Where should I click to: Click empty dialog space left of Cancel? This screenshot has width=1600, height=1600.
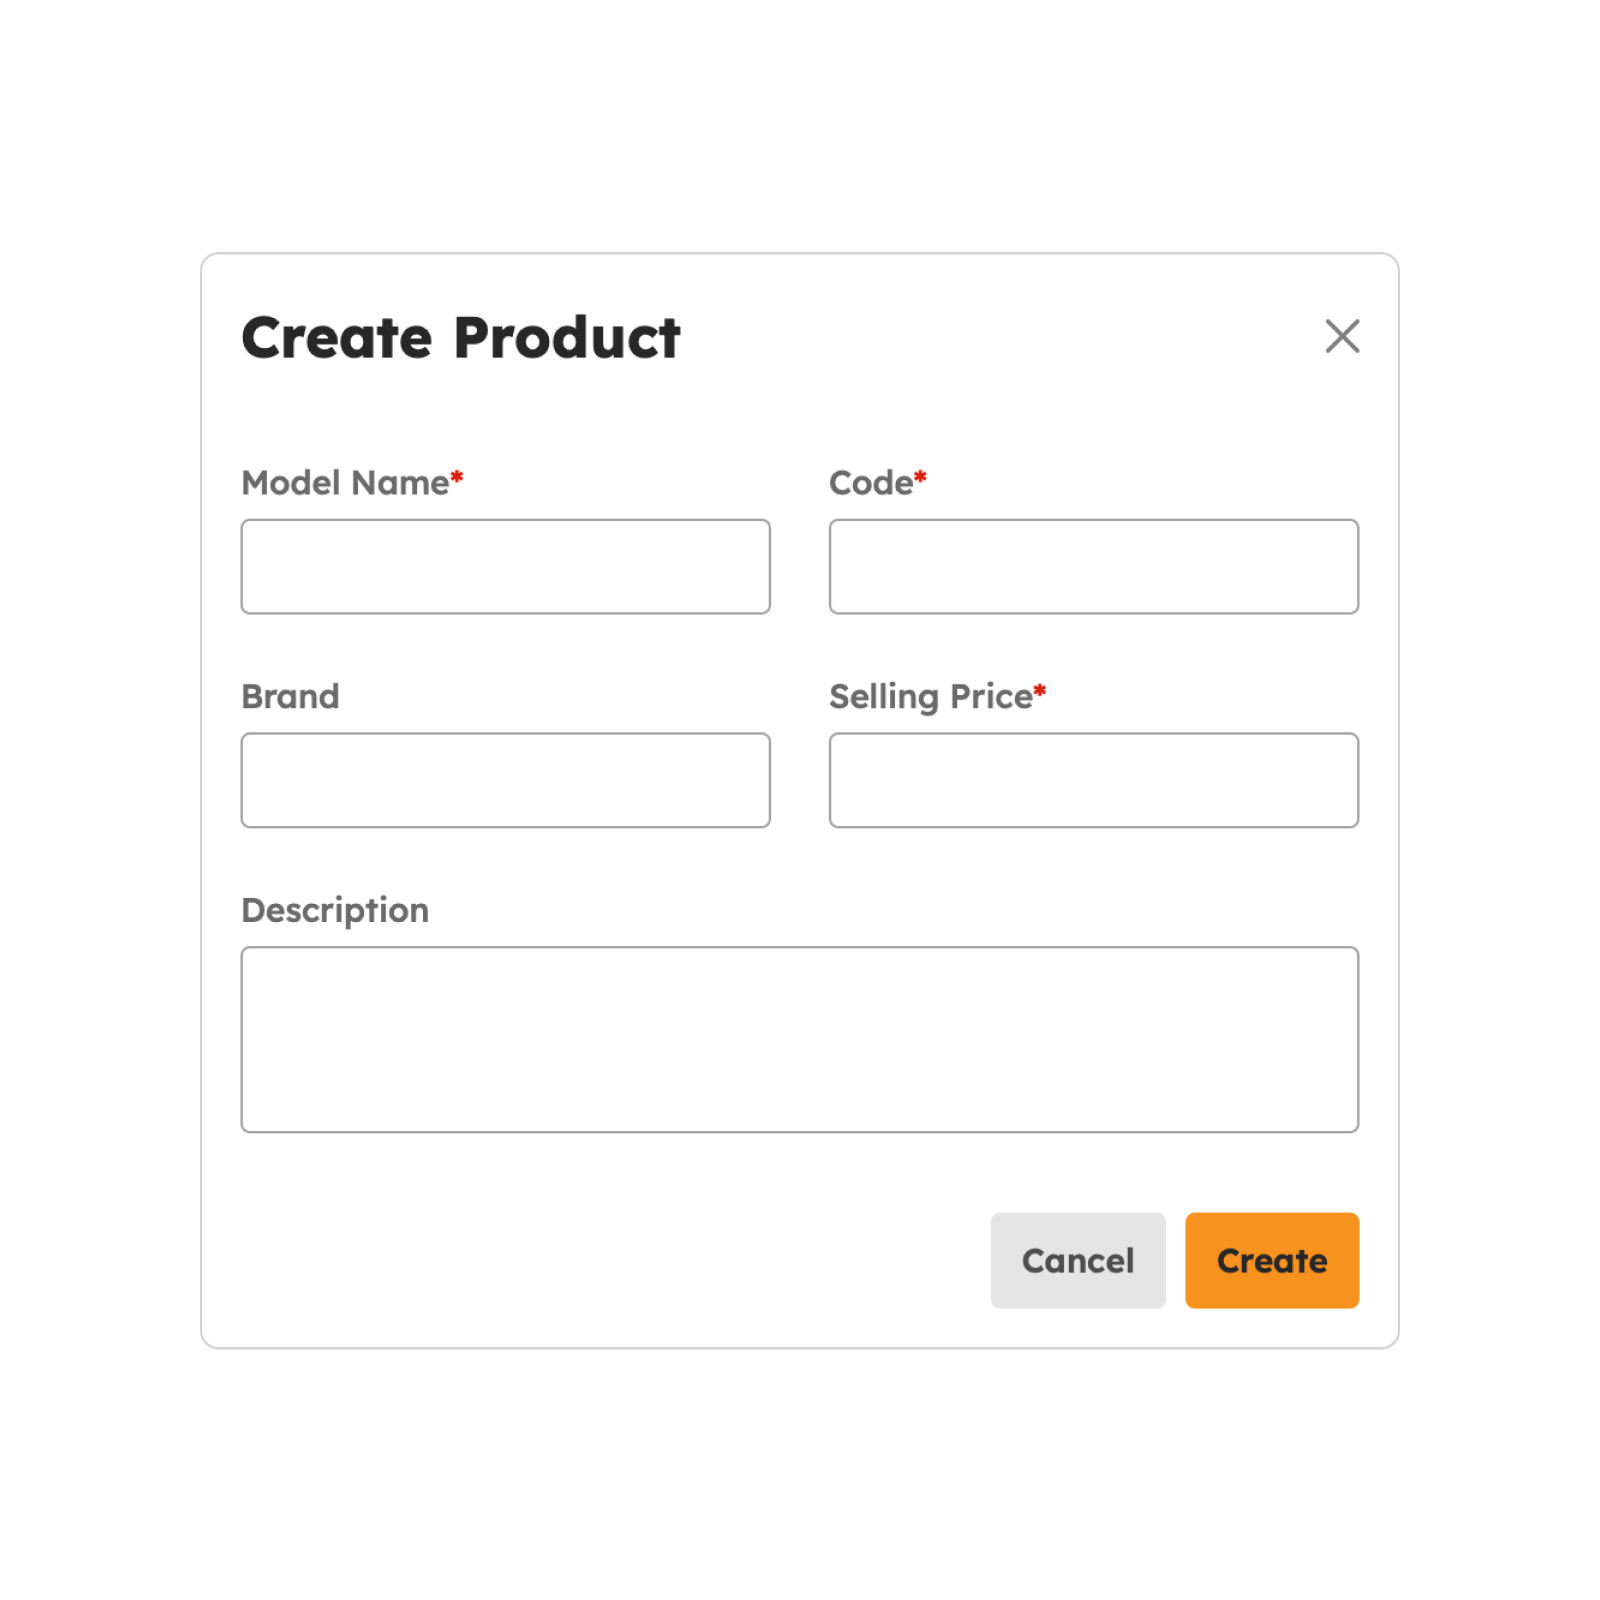(x=600, y=1260)
